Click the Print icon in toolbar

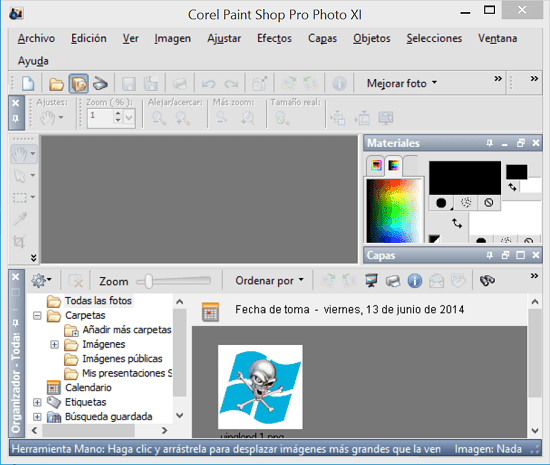(x=180, y=84)
